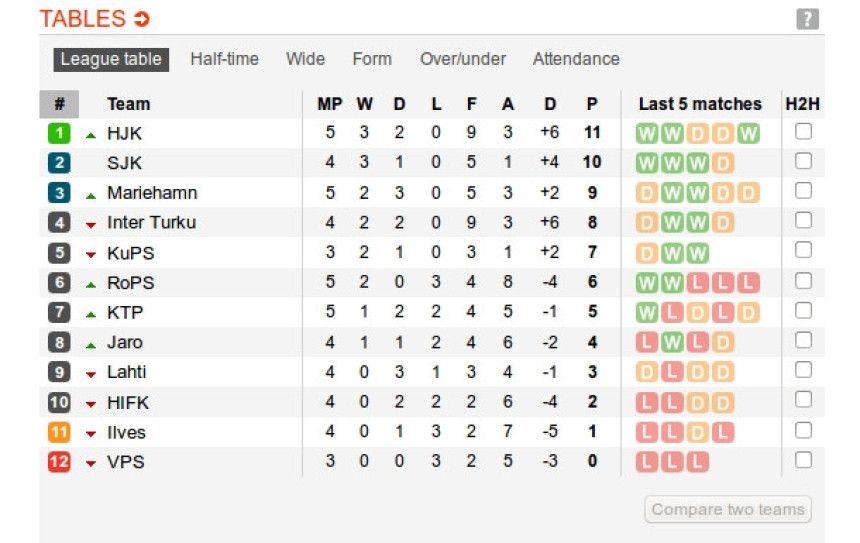
Task: Click the first W result icon in HJK's row
Action: (x=647, y=133)
